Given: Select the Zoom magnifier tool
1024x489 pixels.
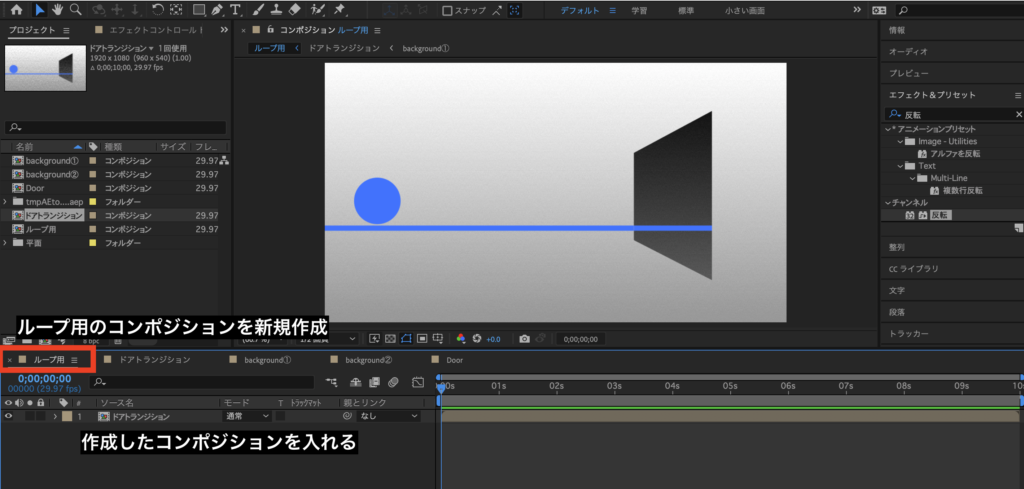Looking at the screenshot, I should click(75, 10).
